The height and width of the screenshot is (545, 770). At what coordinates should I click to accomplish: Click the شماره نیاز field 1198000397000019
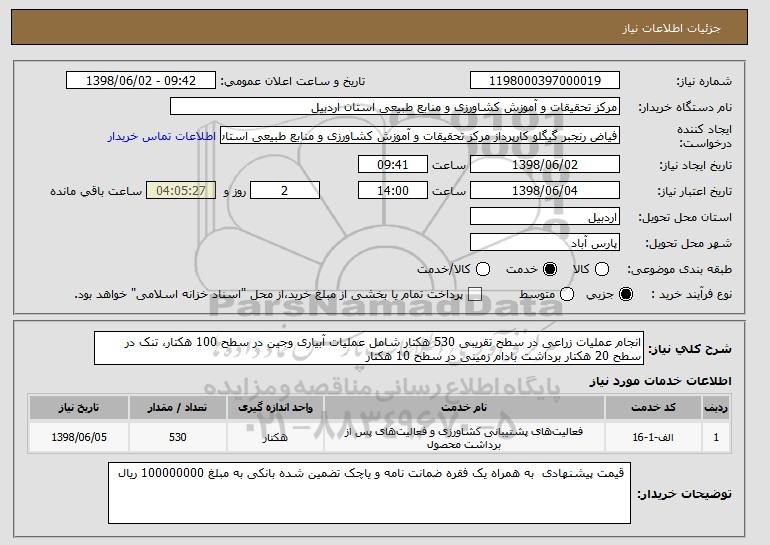[x=545, y=81]
